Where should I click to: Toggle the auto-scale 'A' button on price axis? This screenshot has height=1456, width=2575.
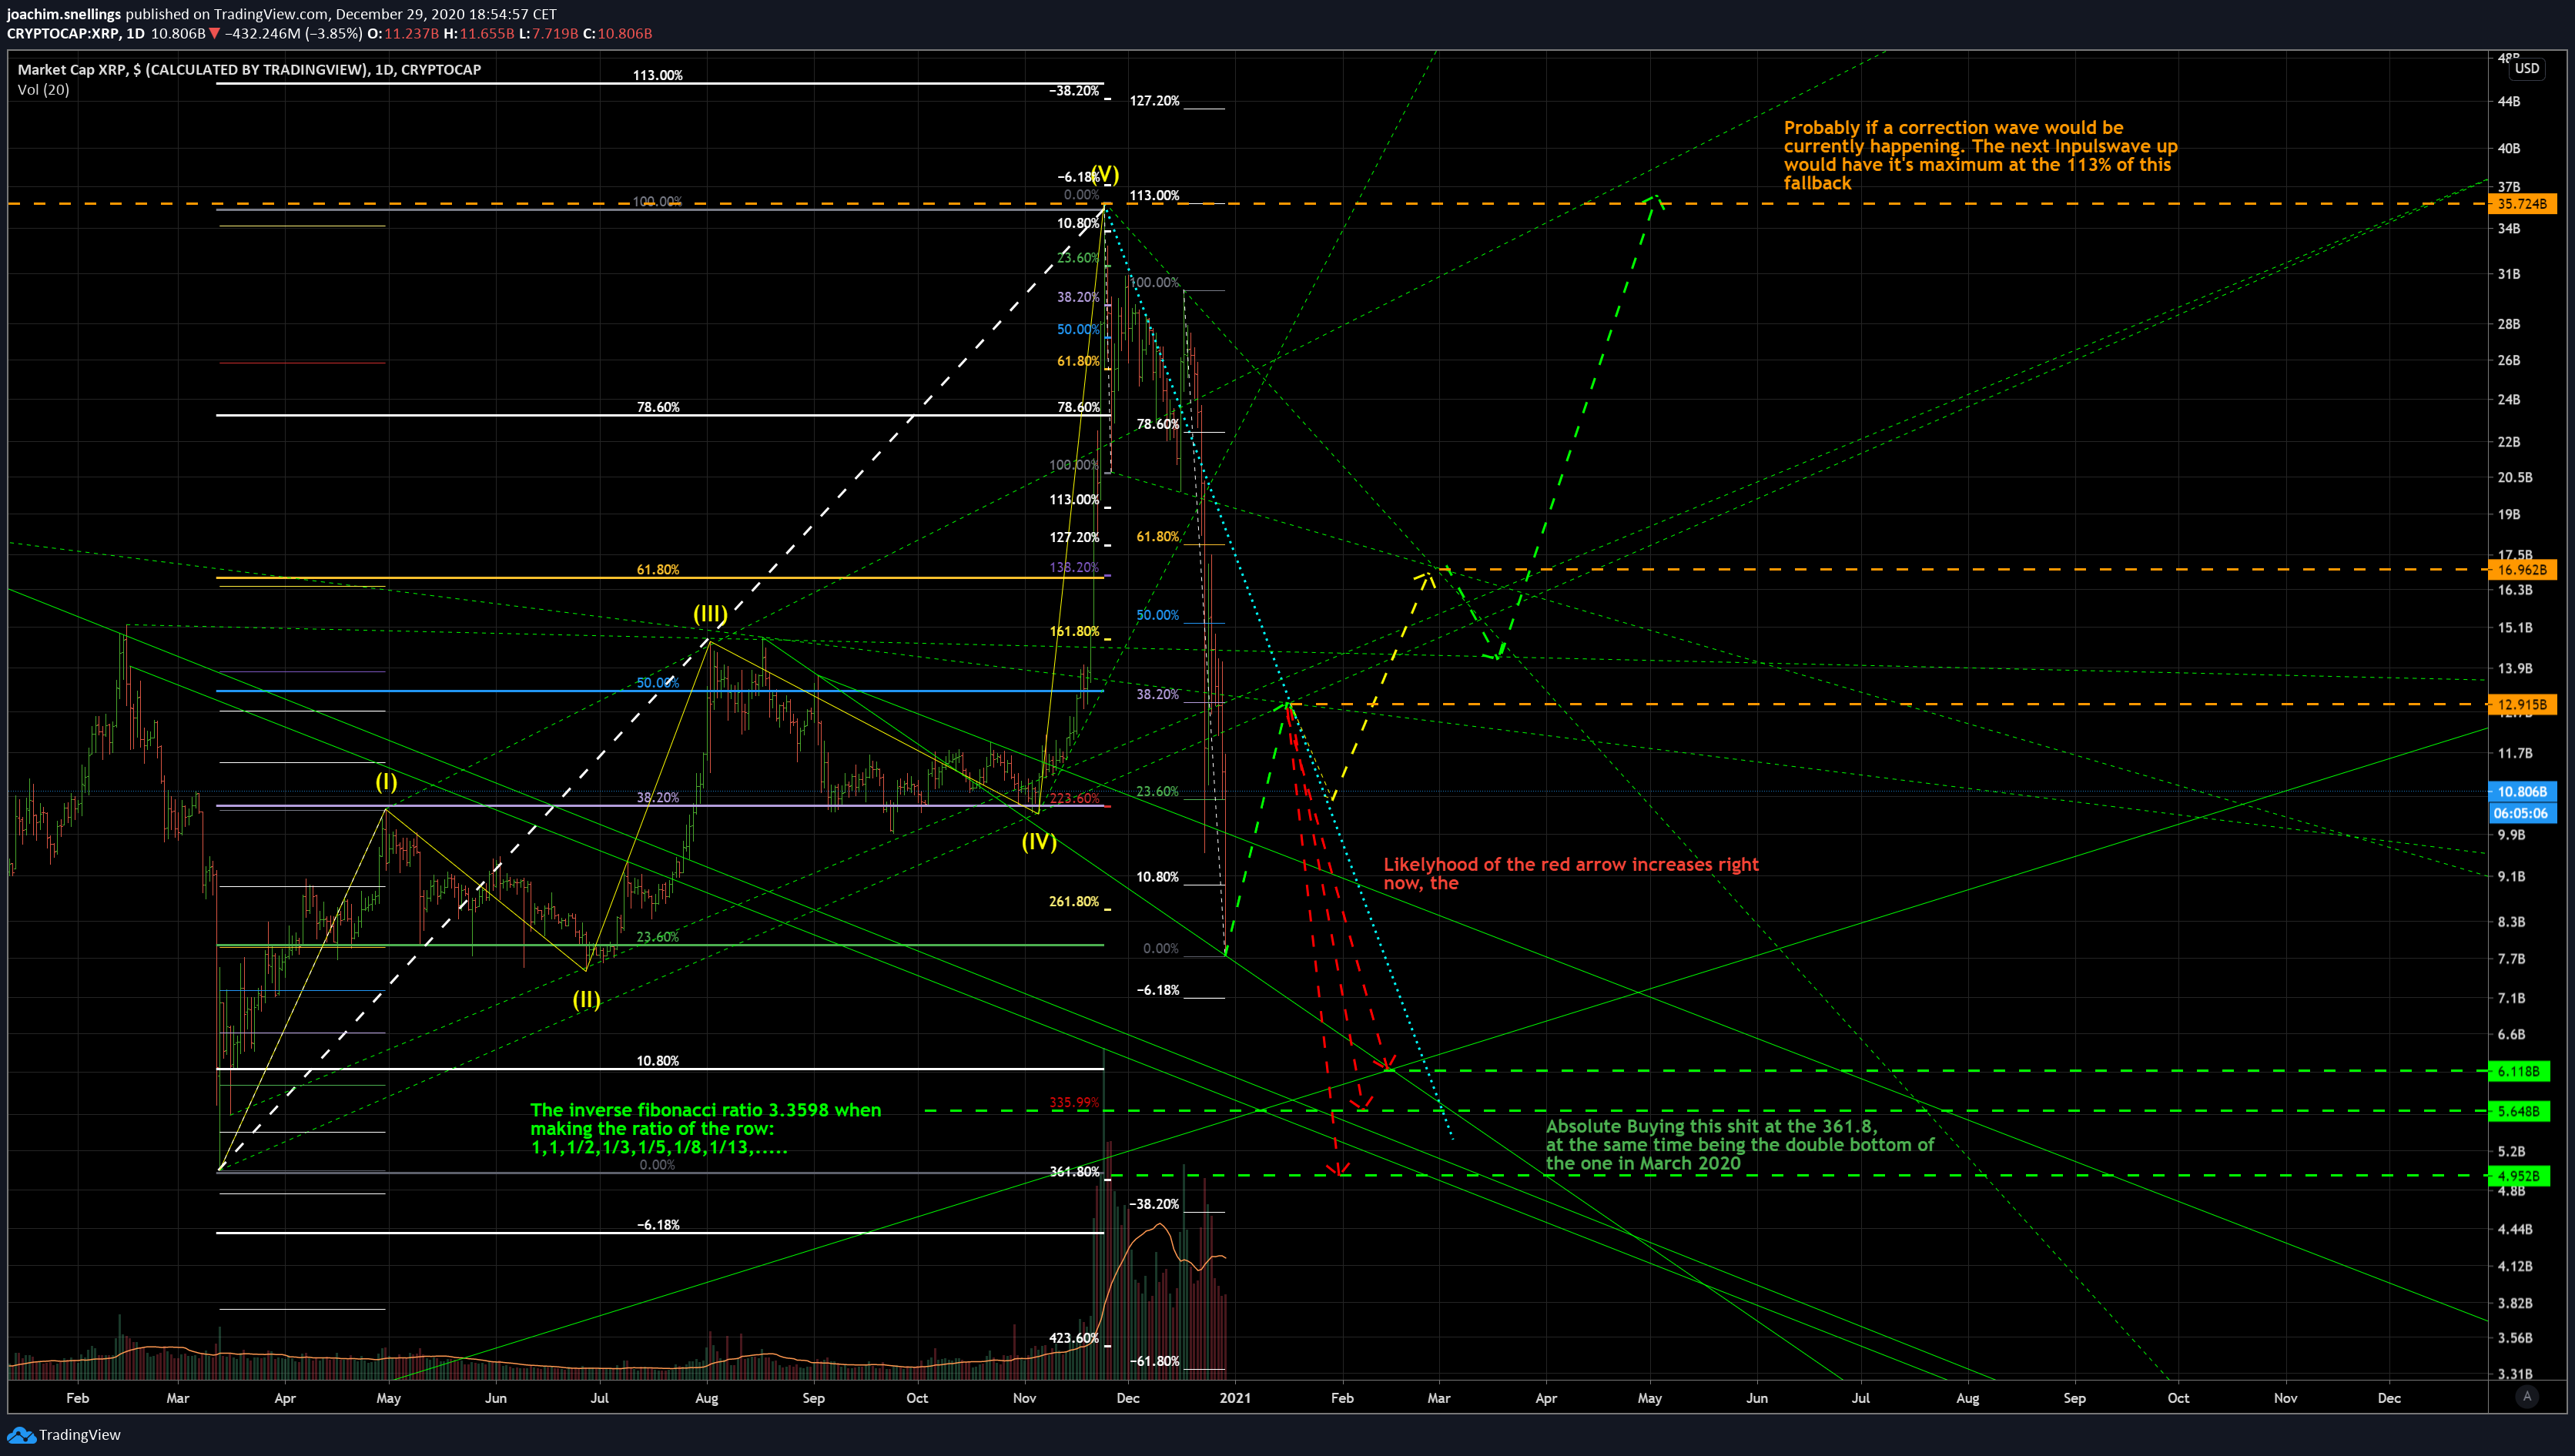[x=2527, y=1397]
